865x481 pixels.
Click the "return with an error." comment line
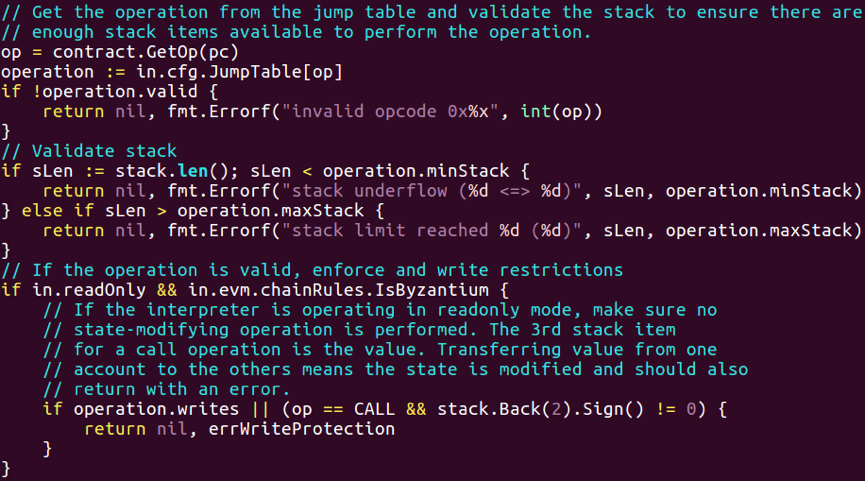click(167, 389)
